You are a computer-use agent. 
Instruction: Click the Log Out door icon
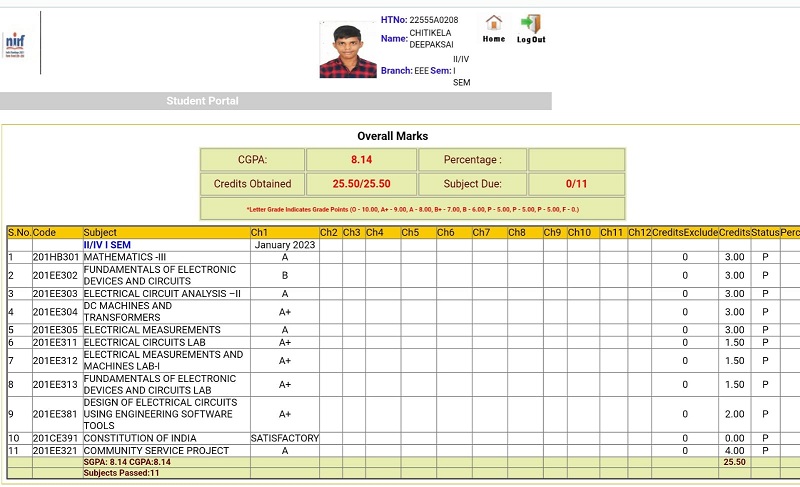(531, 23)
